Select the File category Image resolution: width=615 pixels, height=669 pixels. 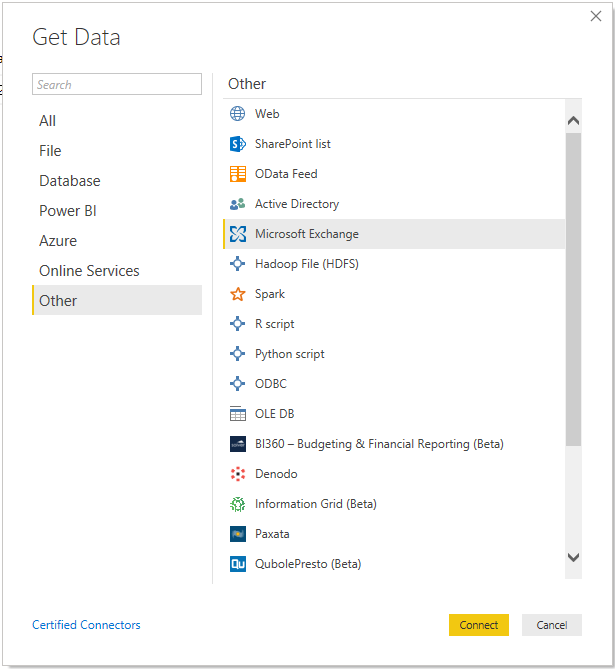click(x=117, y=151)
